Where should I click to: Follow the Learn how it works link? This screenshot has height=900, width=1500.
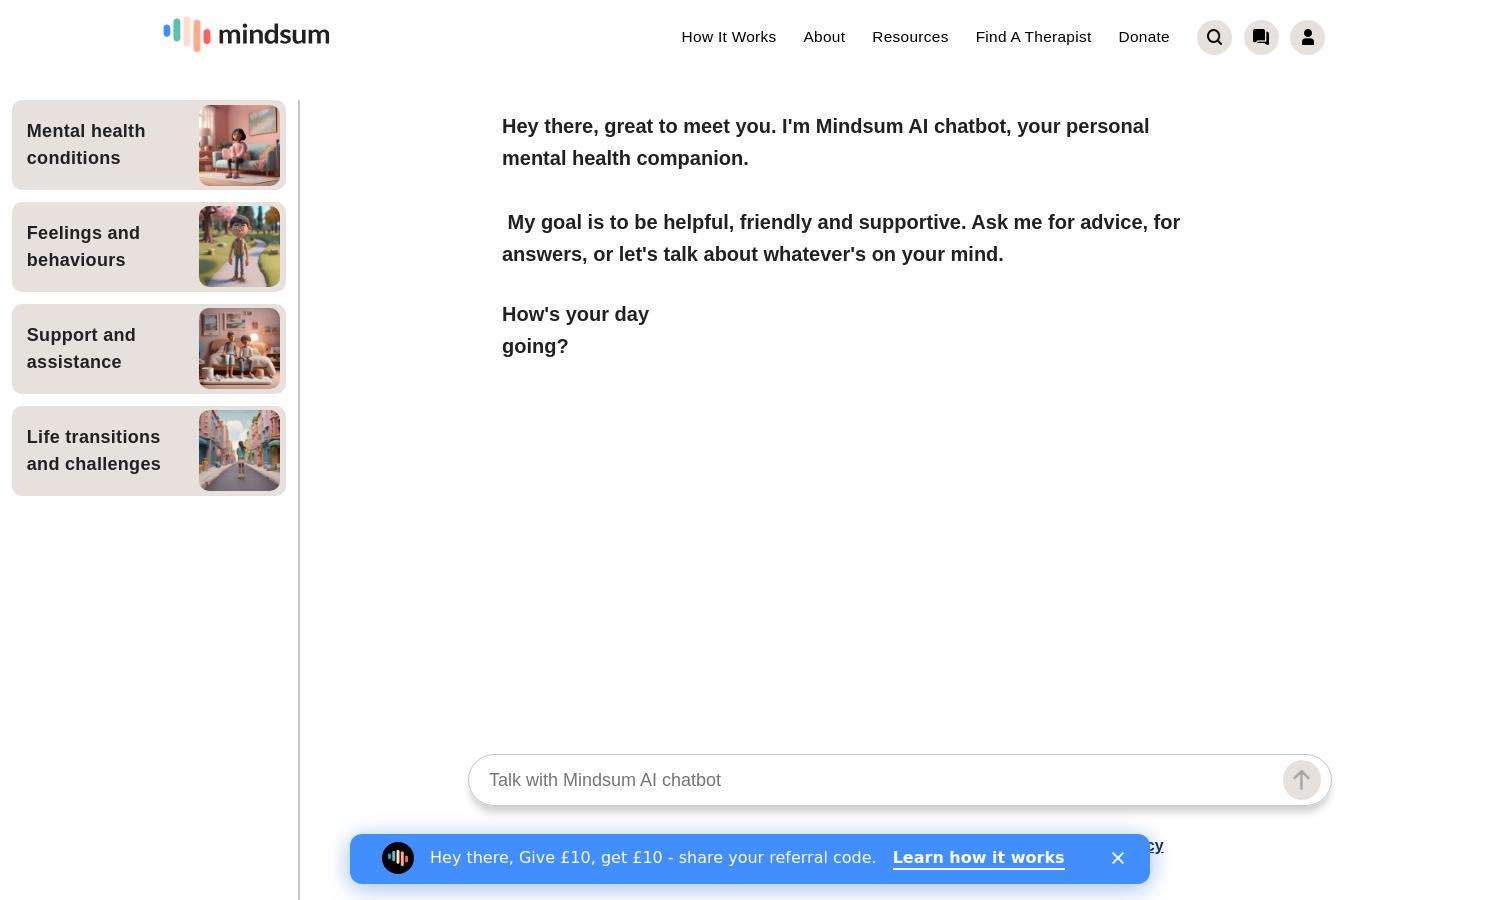pyautogui.click(x=978, y=858)
